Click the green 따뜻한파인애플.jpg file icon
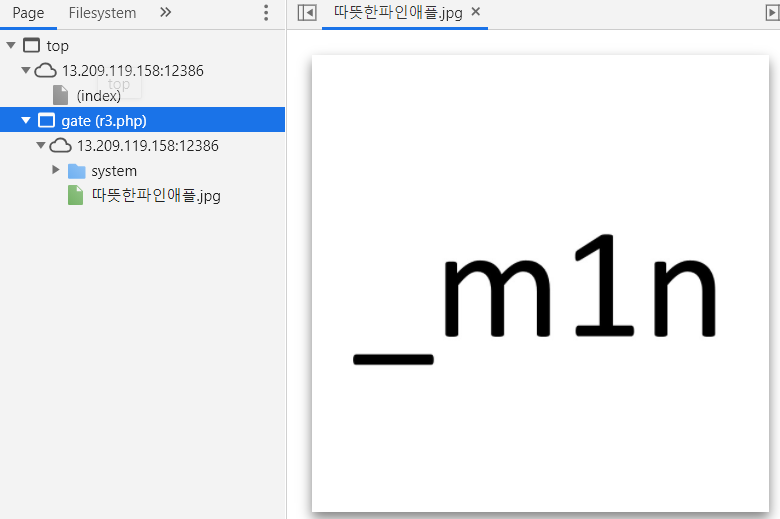 75,195
